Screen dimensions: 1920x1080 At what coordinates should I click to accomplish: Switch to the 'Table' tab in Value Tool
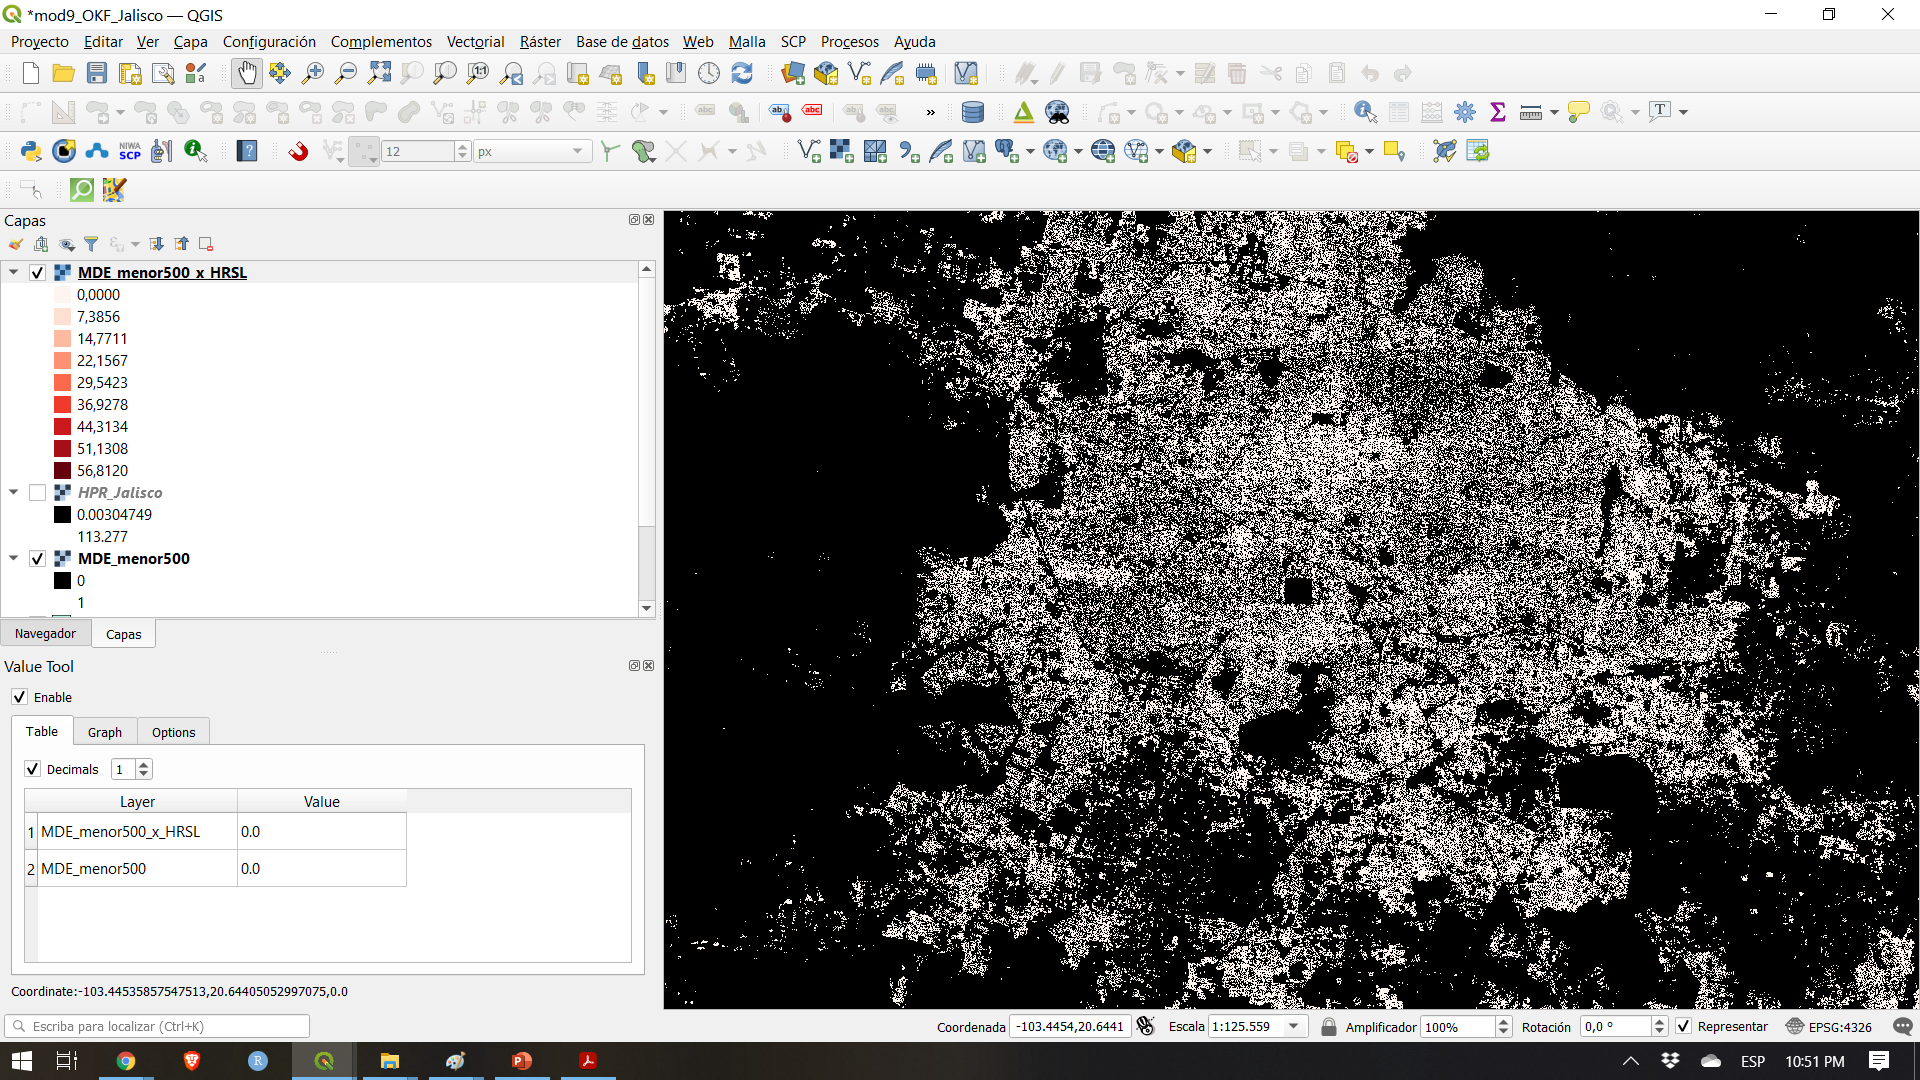coord(42,732)
